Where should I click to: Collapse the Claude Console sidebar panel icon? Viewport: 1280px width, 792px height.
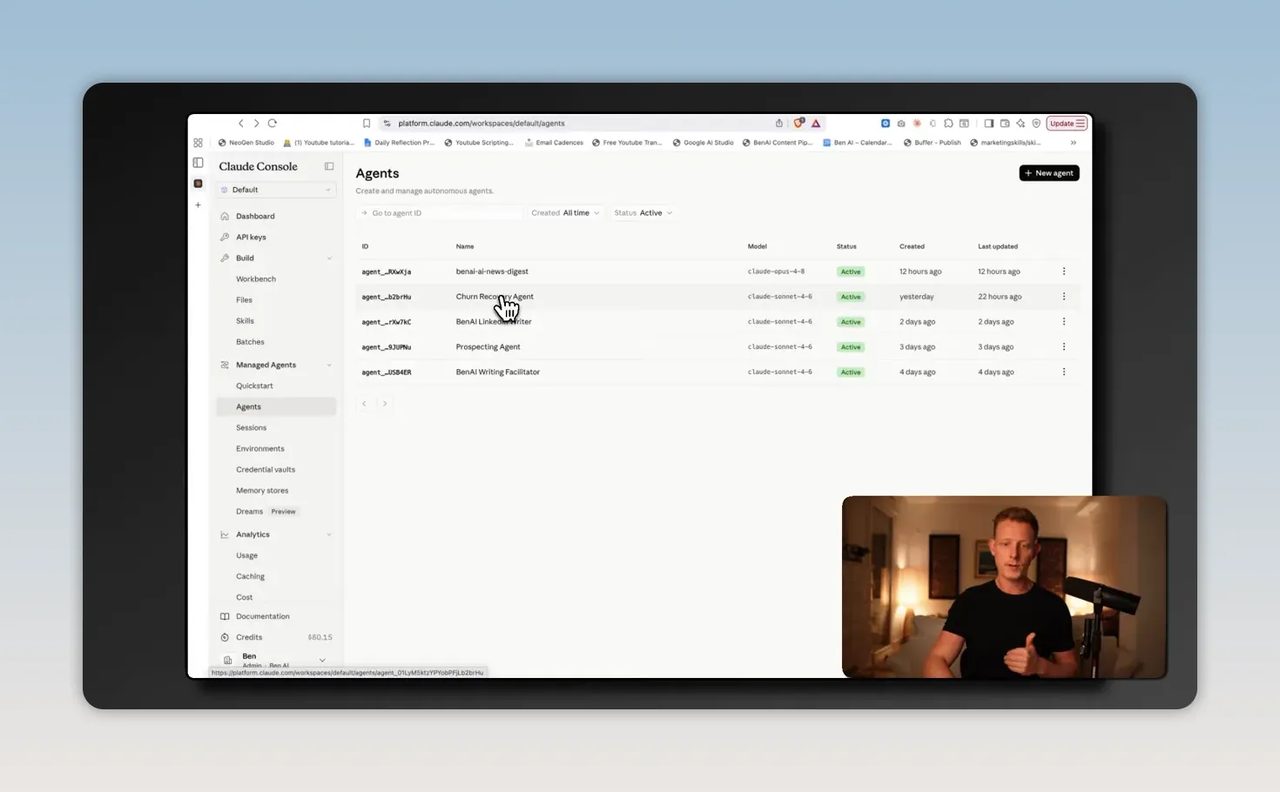pos(329,166)
